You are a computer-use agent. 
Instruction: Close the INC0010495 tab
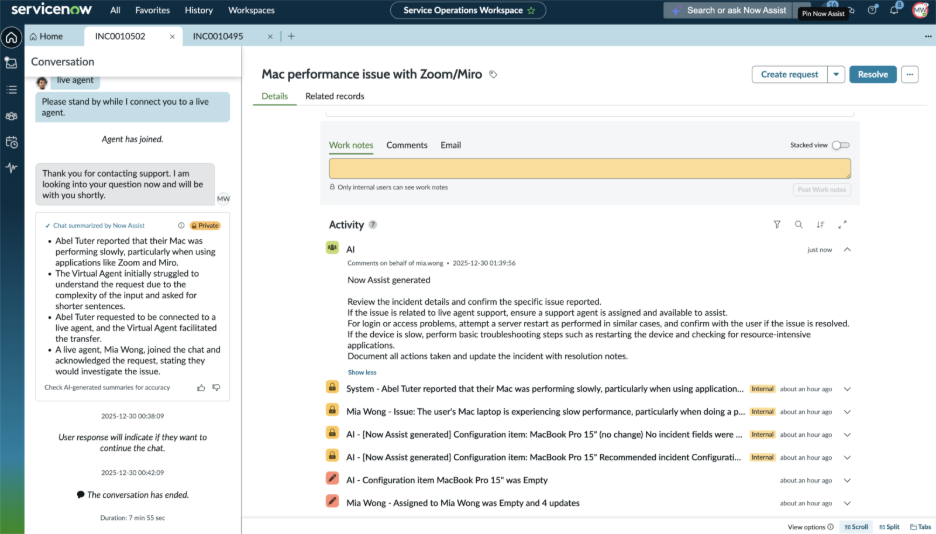(270, 36)
